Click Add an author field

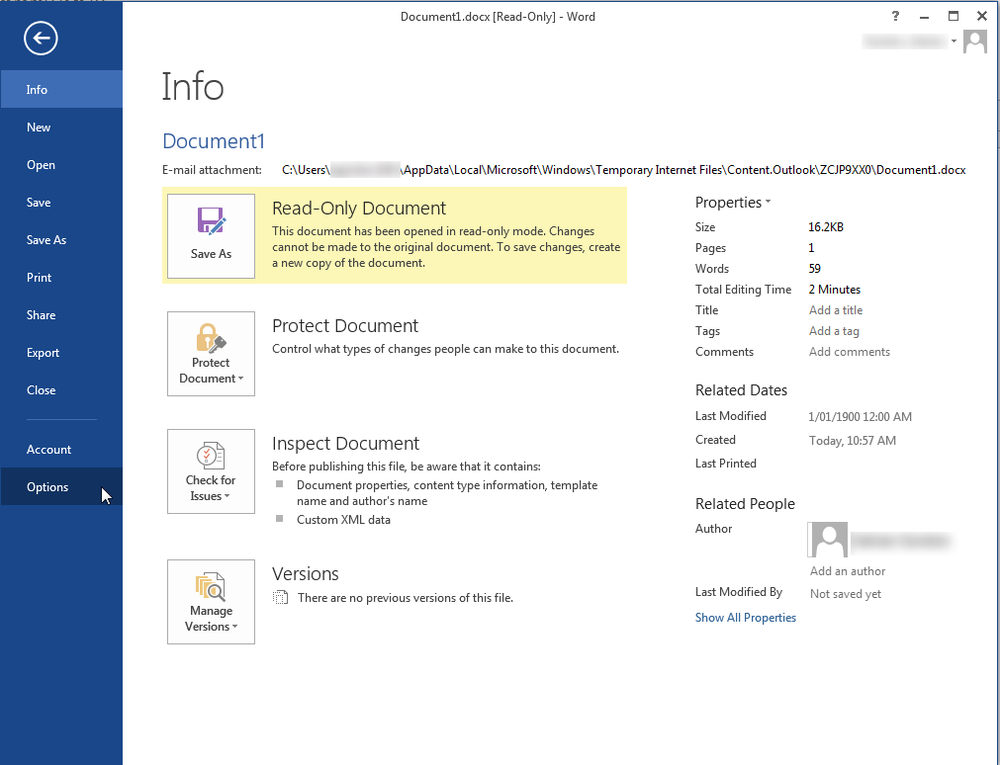848,571
